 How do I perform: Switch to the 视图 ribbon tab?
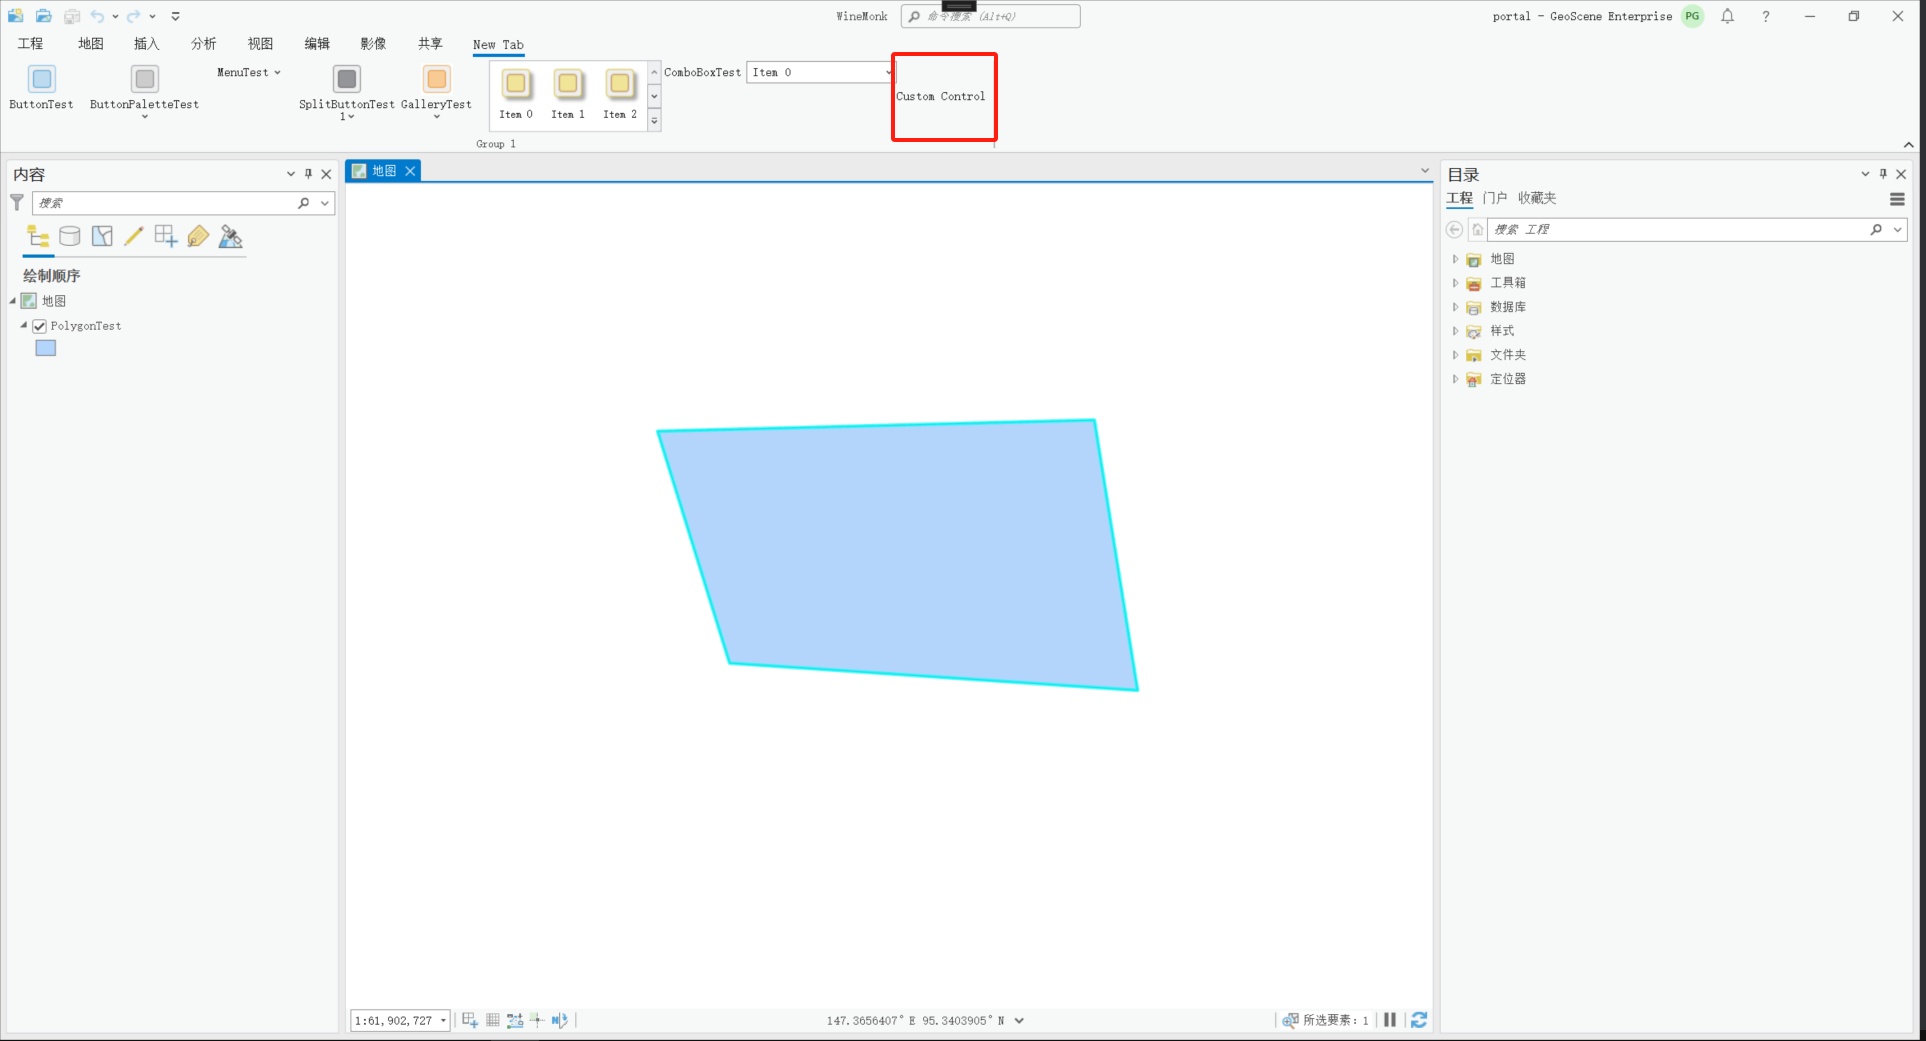click(261, 44)
